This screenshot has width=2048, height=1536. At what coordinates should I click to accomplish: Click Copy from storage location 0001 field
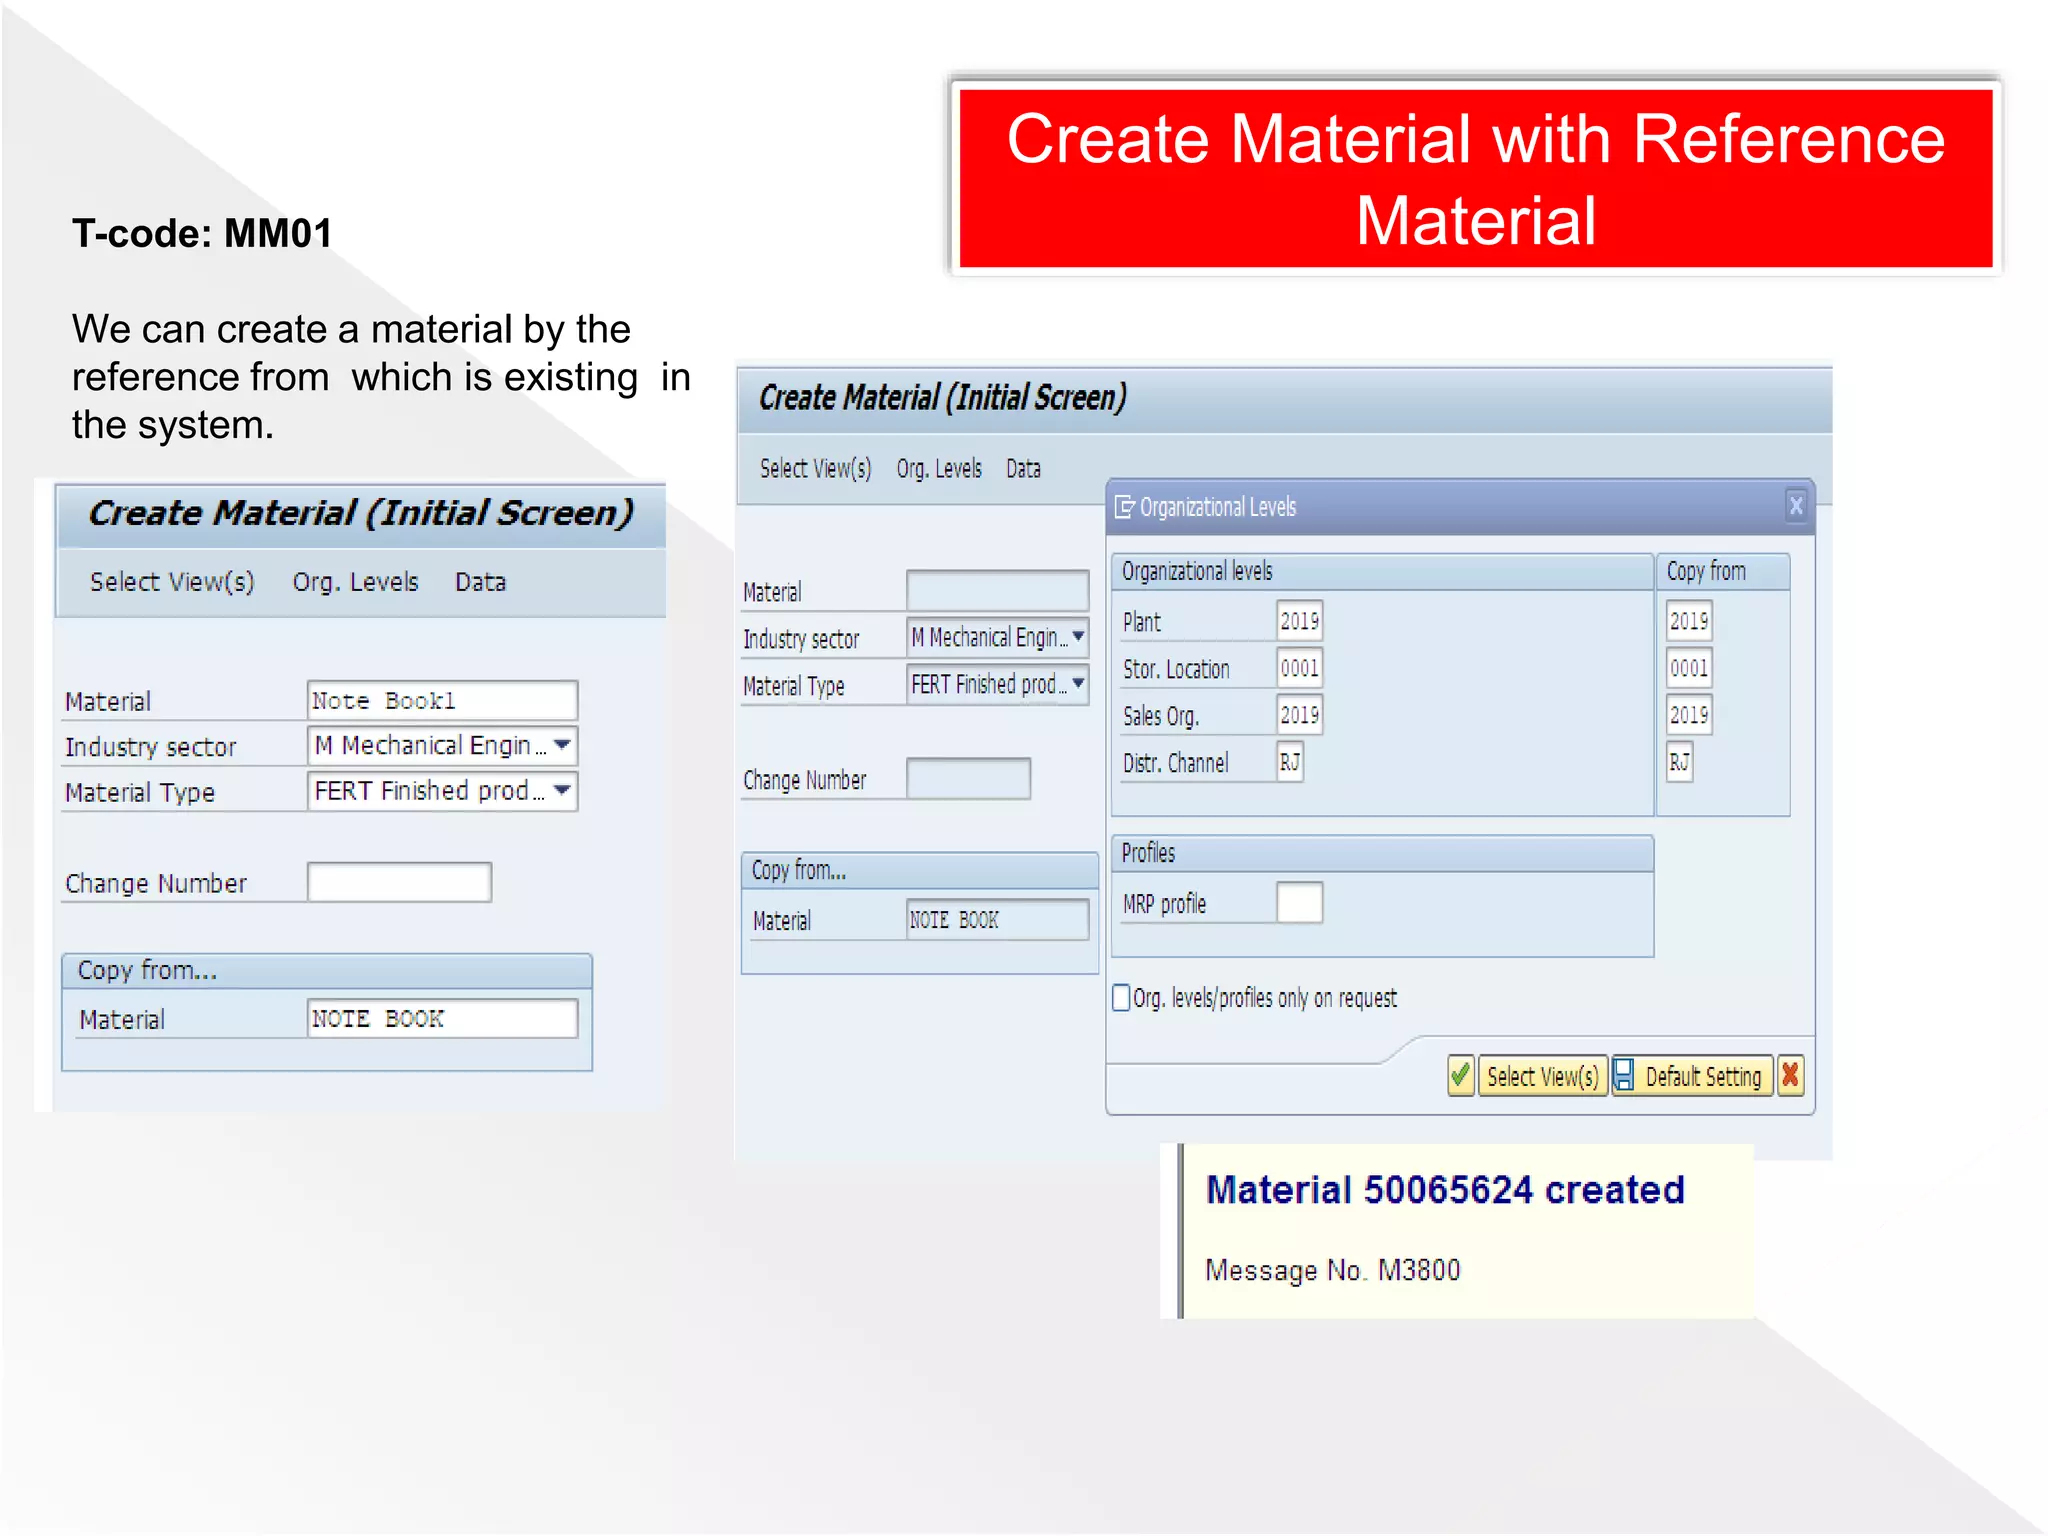pos(1689,668)
